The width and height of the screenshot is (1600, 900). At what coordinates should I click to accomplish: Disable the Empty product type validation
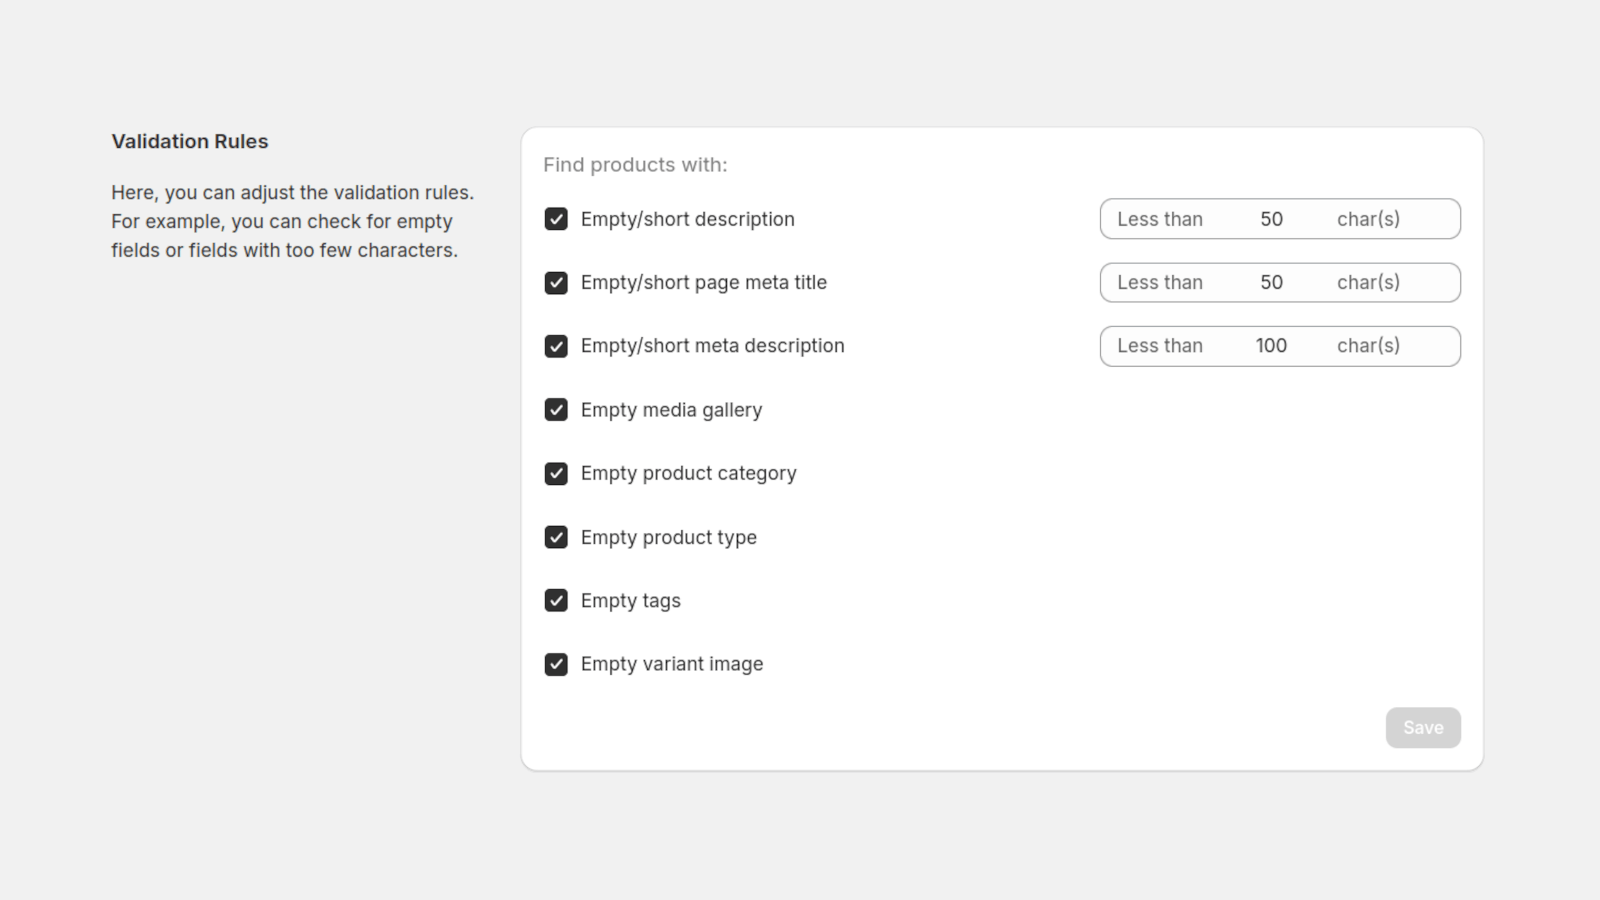556,537
